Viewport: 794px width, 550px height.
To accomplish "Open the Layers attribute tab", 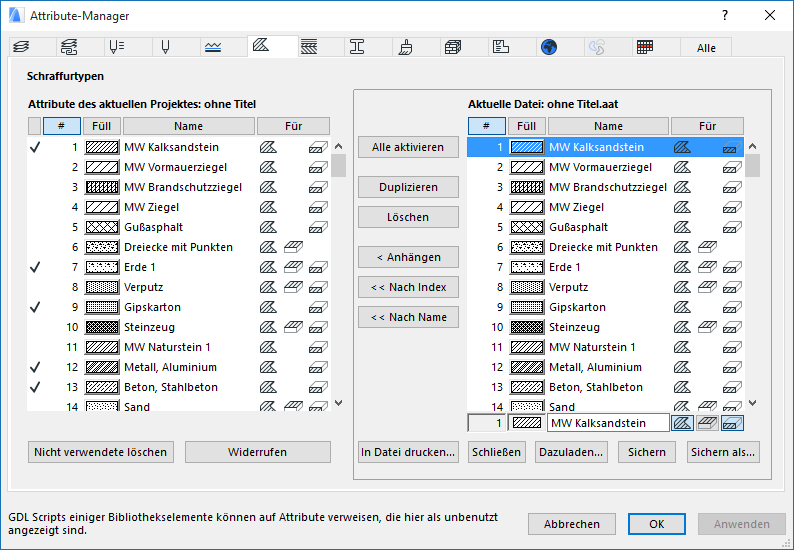I will [22, 47].
